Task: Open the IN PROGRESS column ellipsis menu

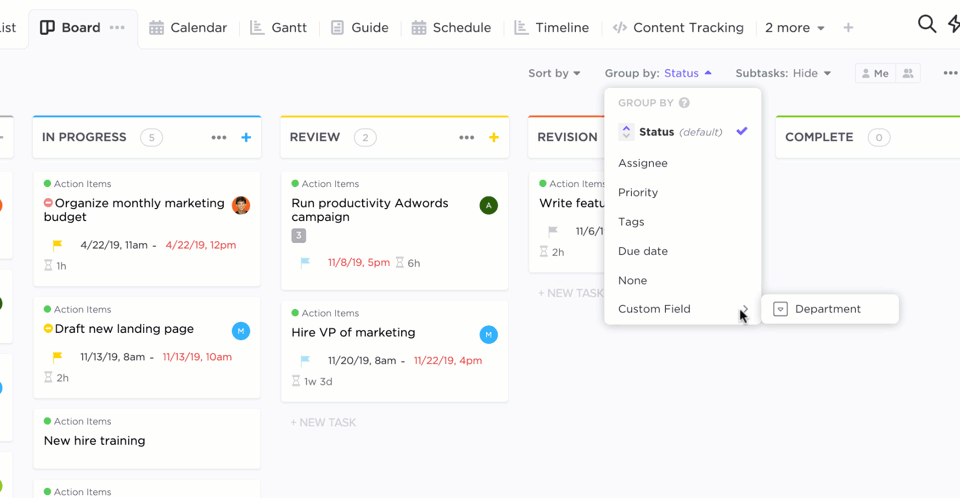Action: click(x=219, y=137)
